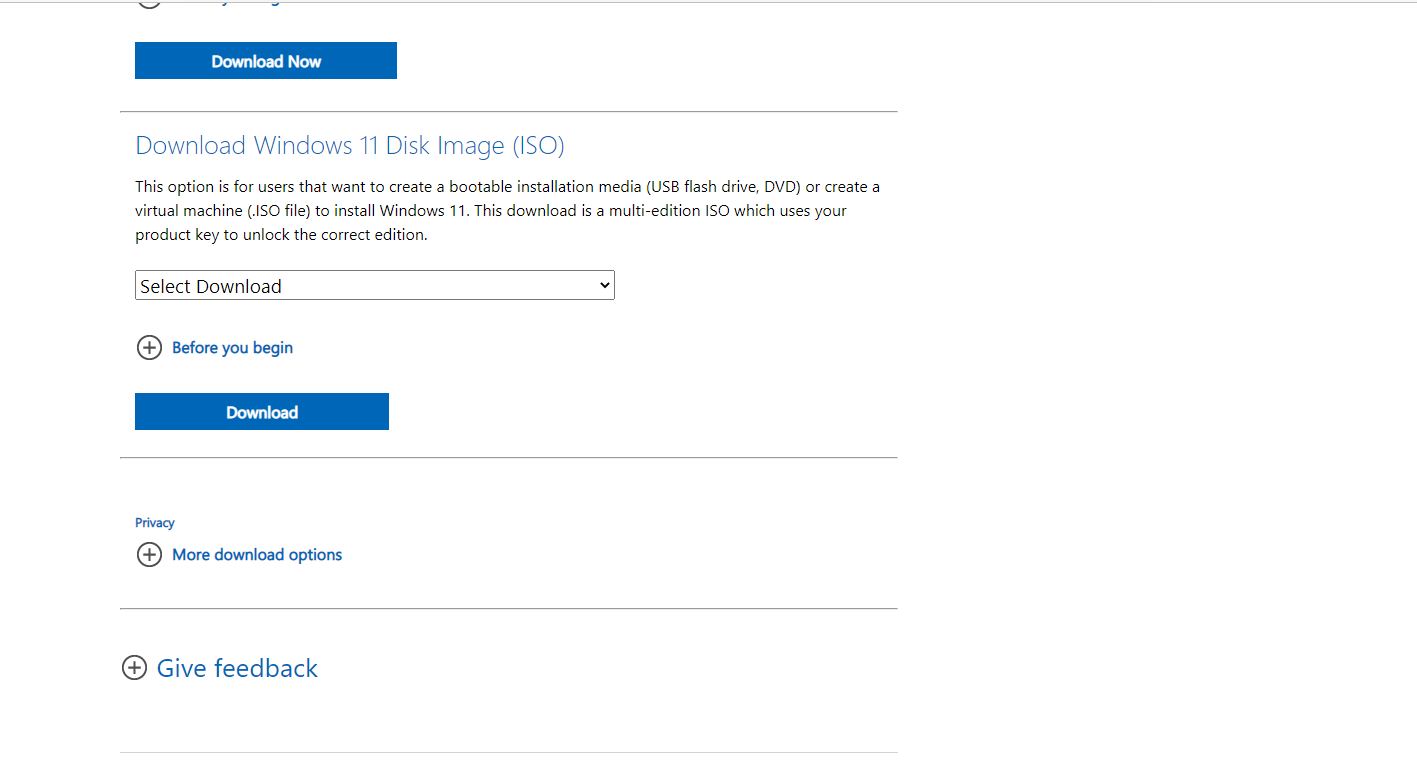The image size is (1417, 779).
Task: Open the Privacy link
Action: [x=155, y=523]
